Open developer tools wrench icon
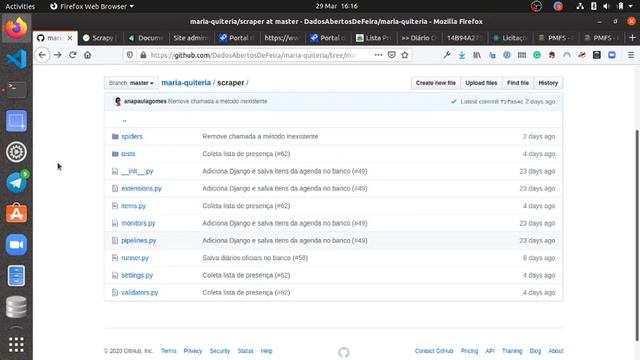The image size is (640, 360). point(447,55)
